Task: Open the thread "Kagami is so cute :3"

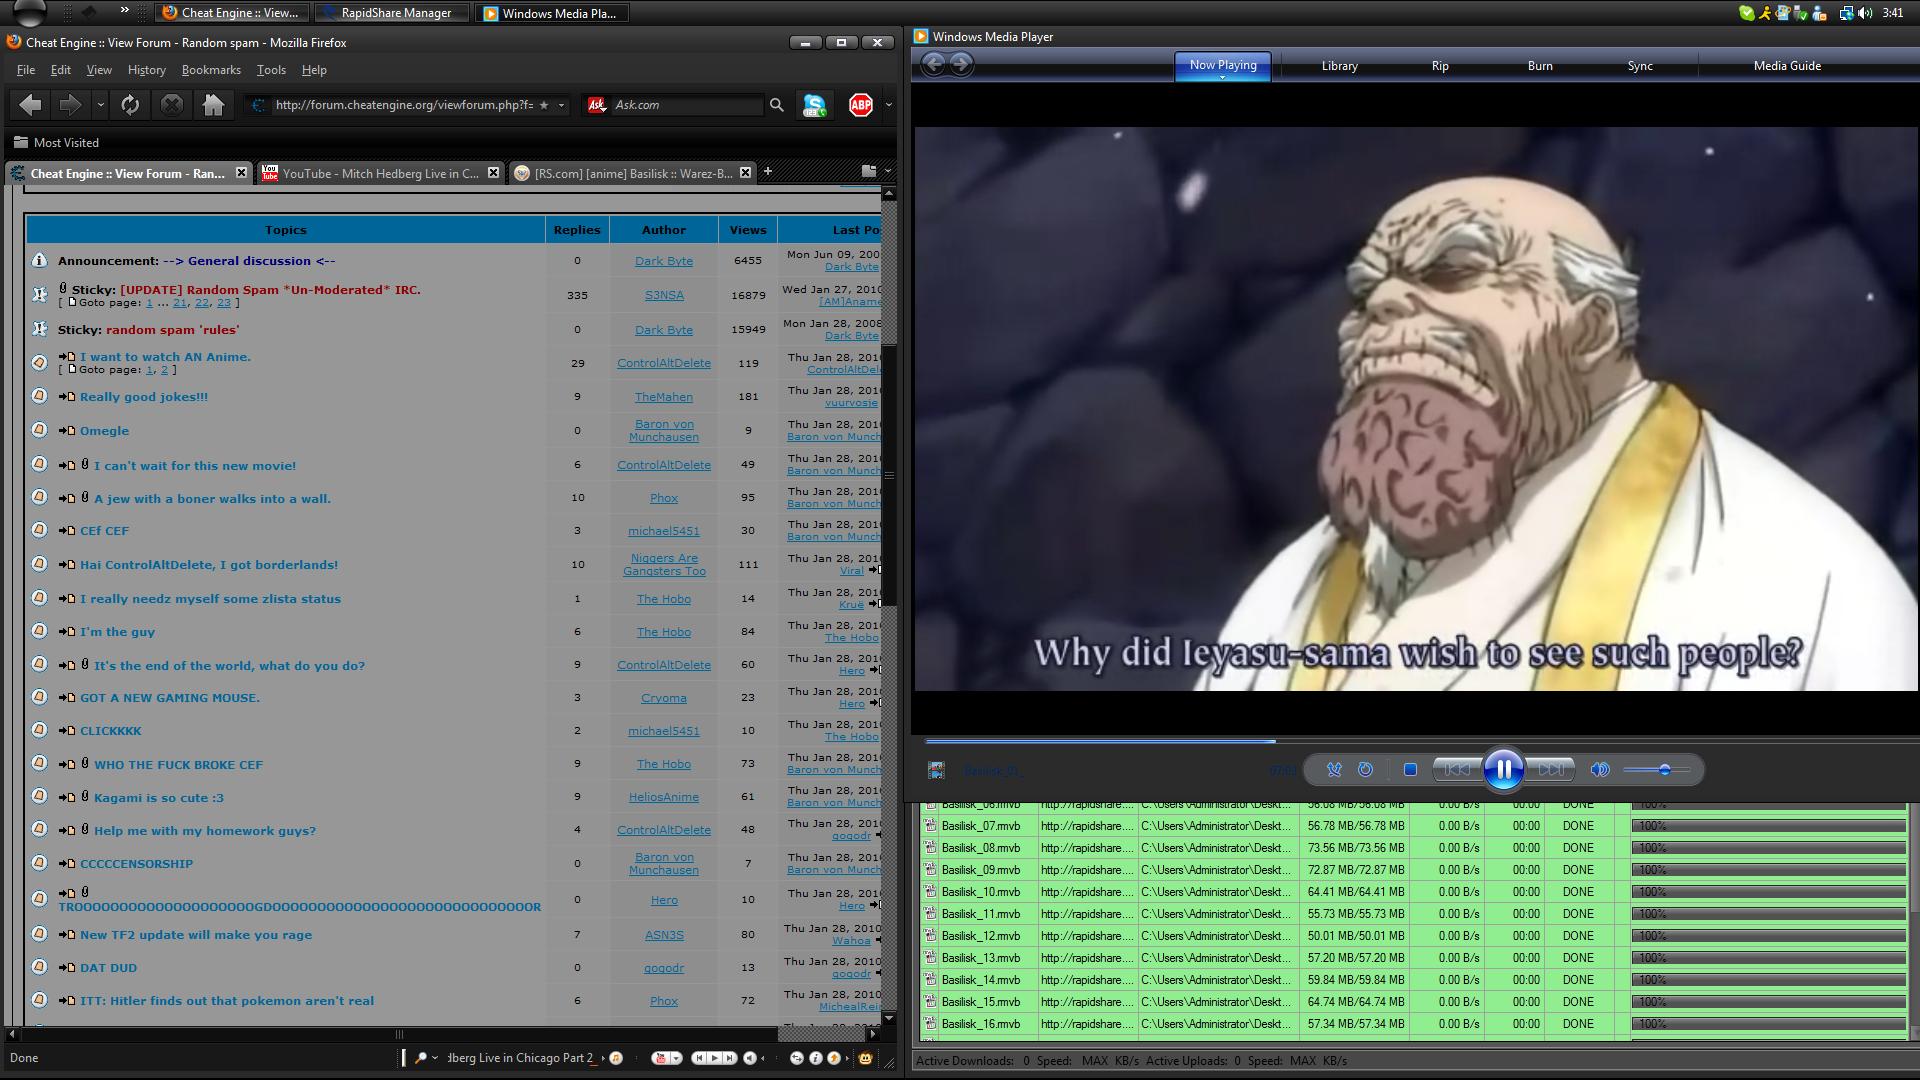Action: (x=159, y=798)
